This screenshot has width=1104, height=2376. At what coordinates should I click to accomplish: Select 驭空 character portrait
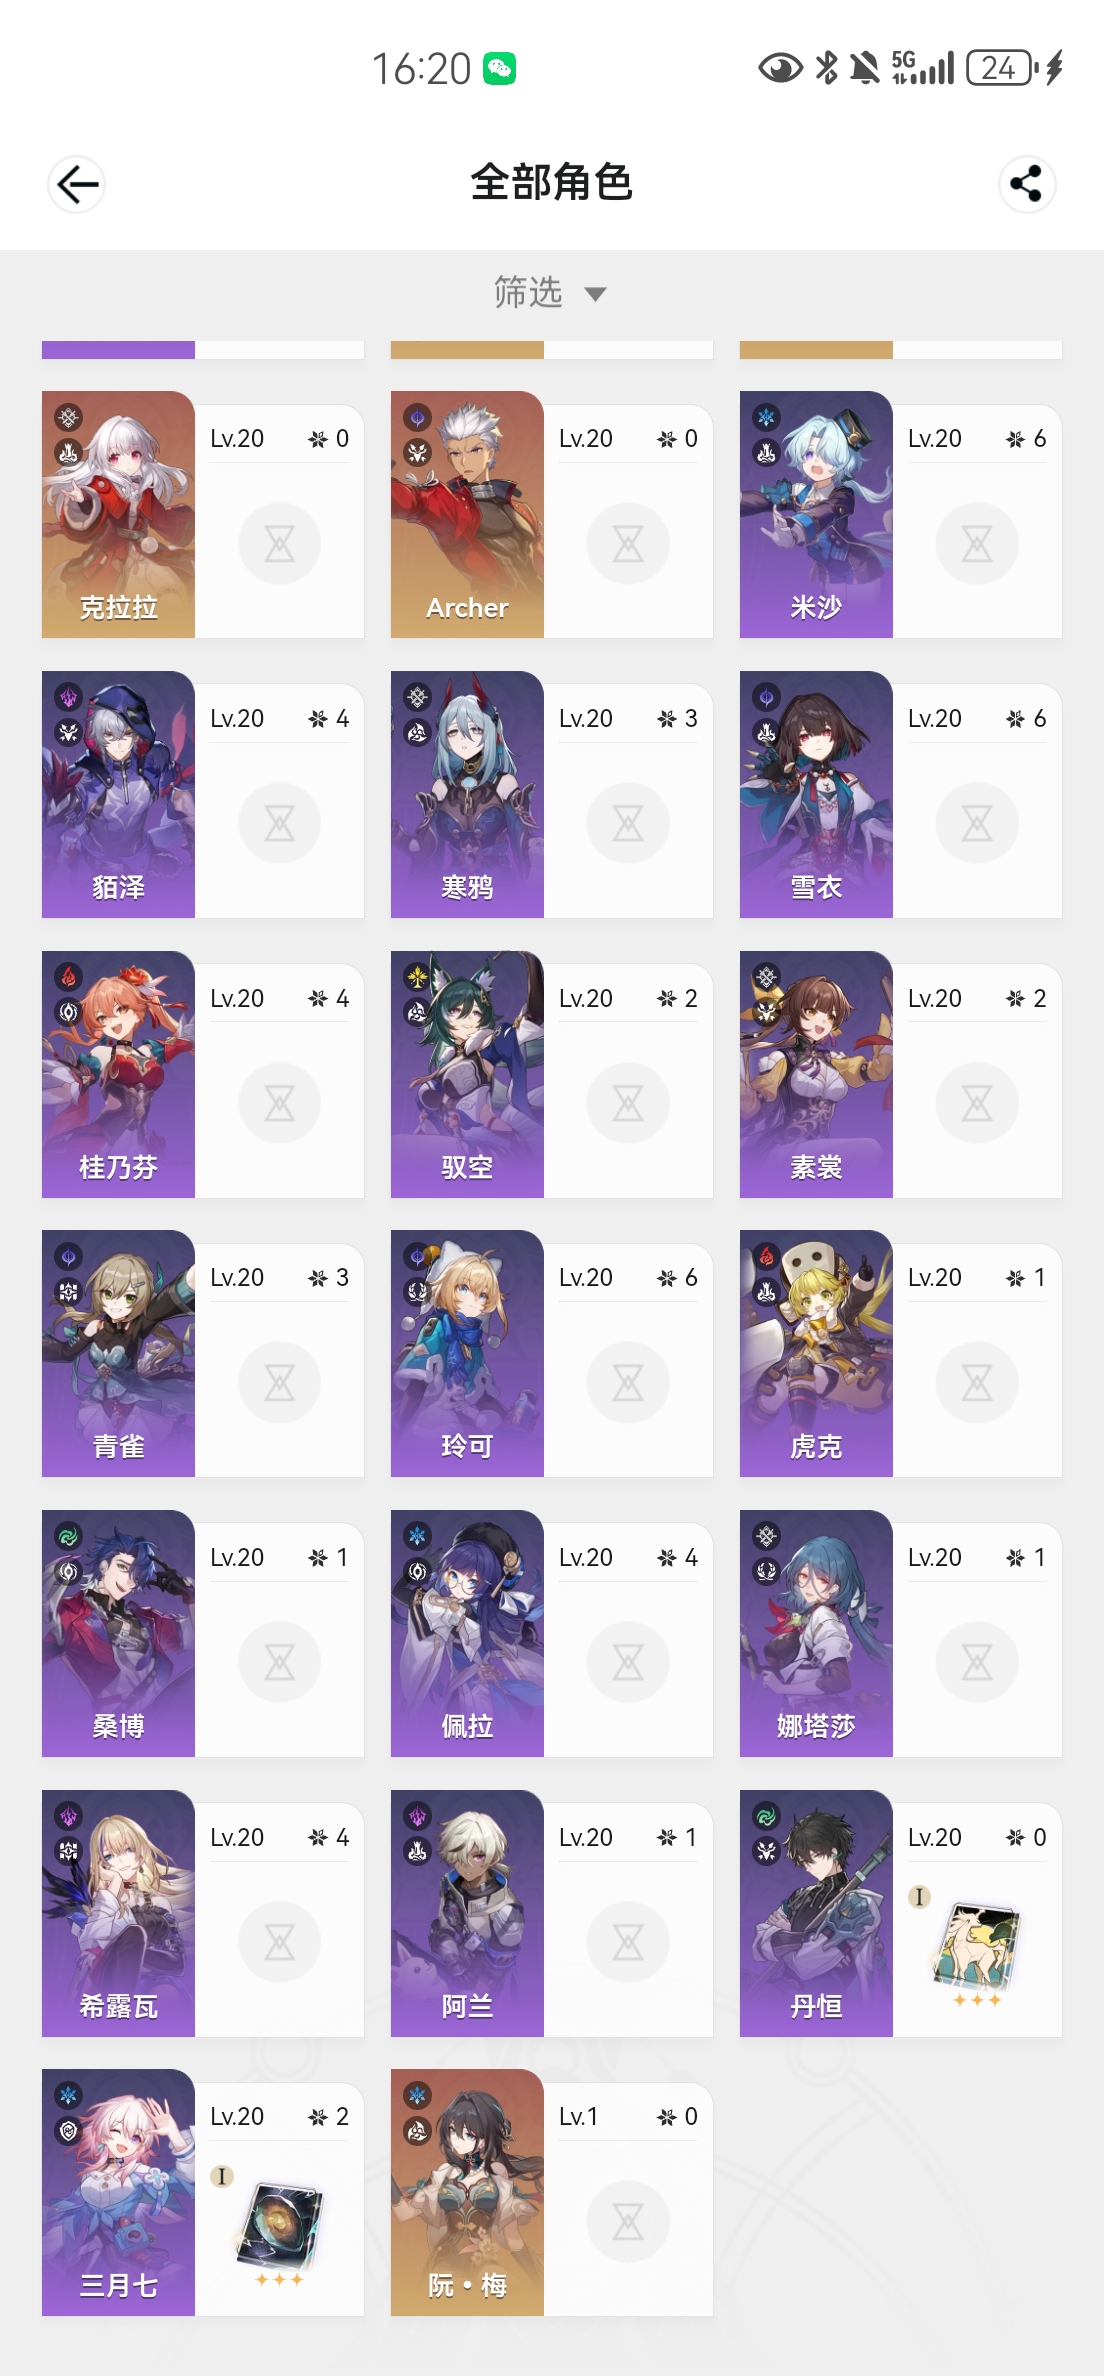pos(467,1074)
